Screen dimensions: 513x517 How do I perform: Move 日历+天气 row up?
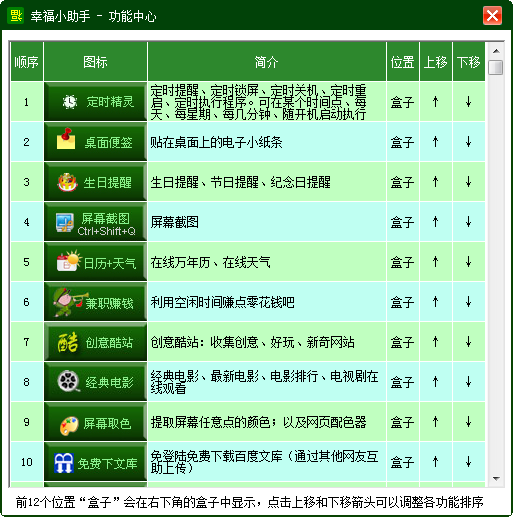[435, 262]
